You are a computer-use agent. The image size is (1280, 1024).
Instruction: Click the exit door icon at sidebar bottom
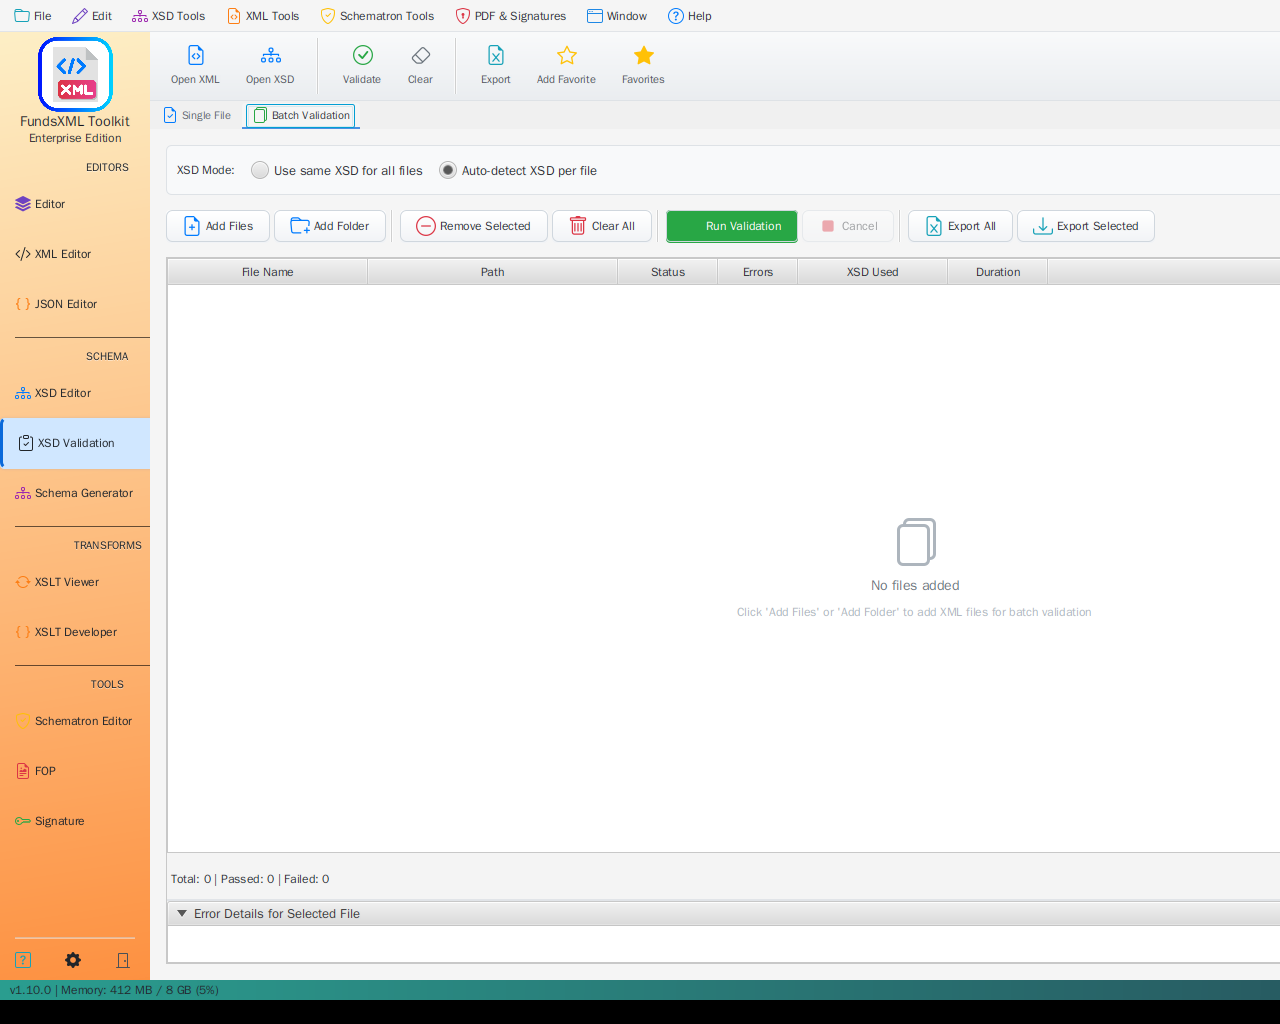[123, 960]
